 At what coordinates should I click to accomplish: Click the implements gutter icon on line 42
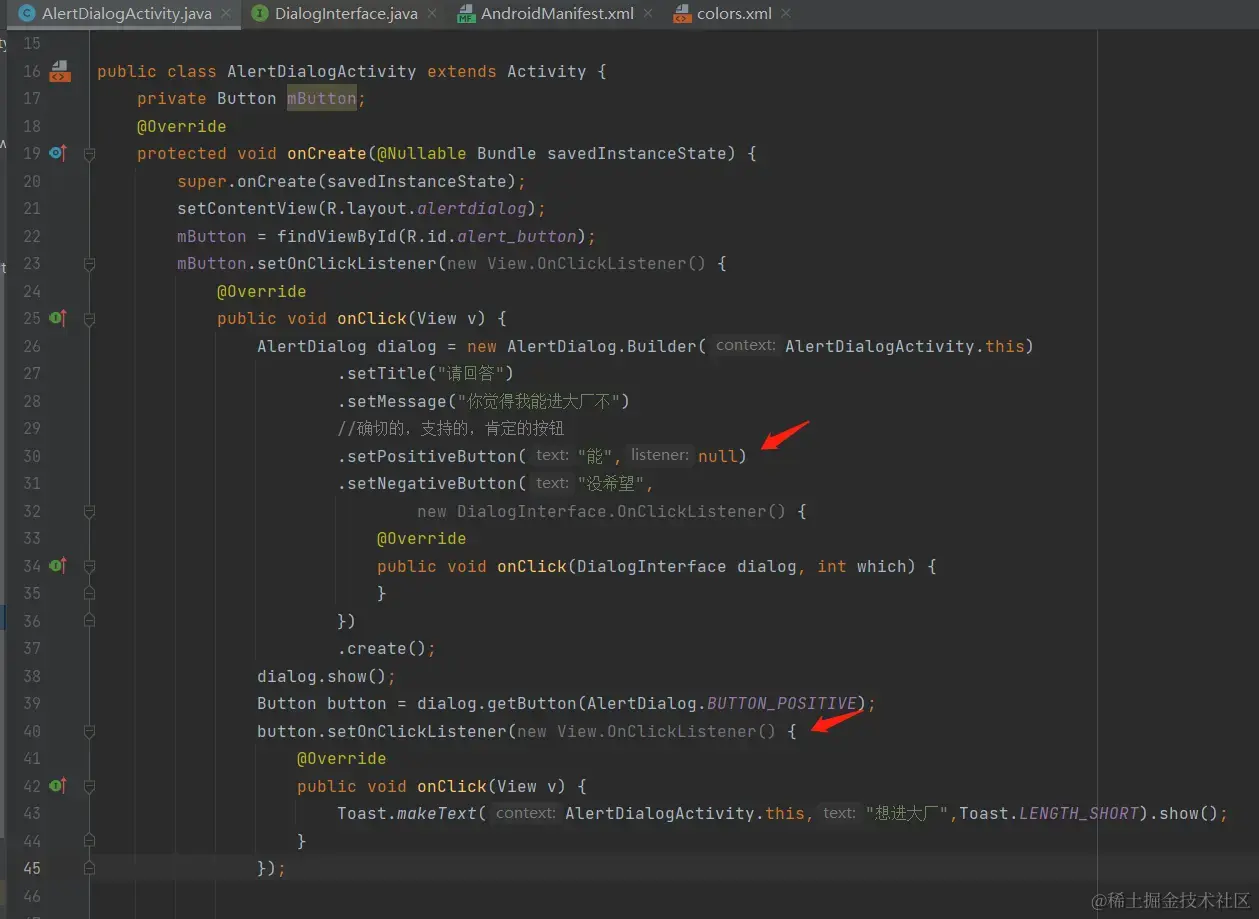tap(58, 786)
